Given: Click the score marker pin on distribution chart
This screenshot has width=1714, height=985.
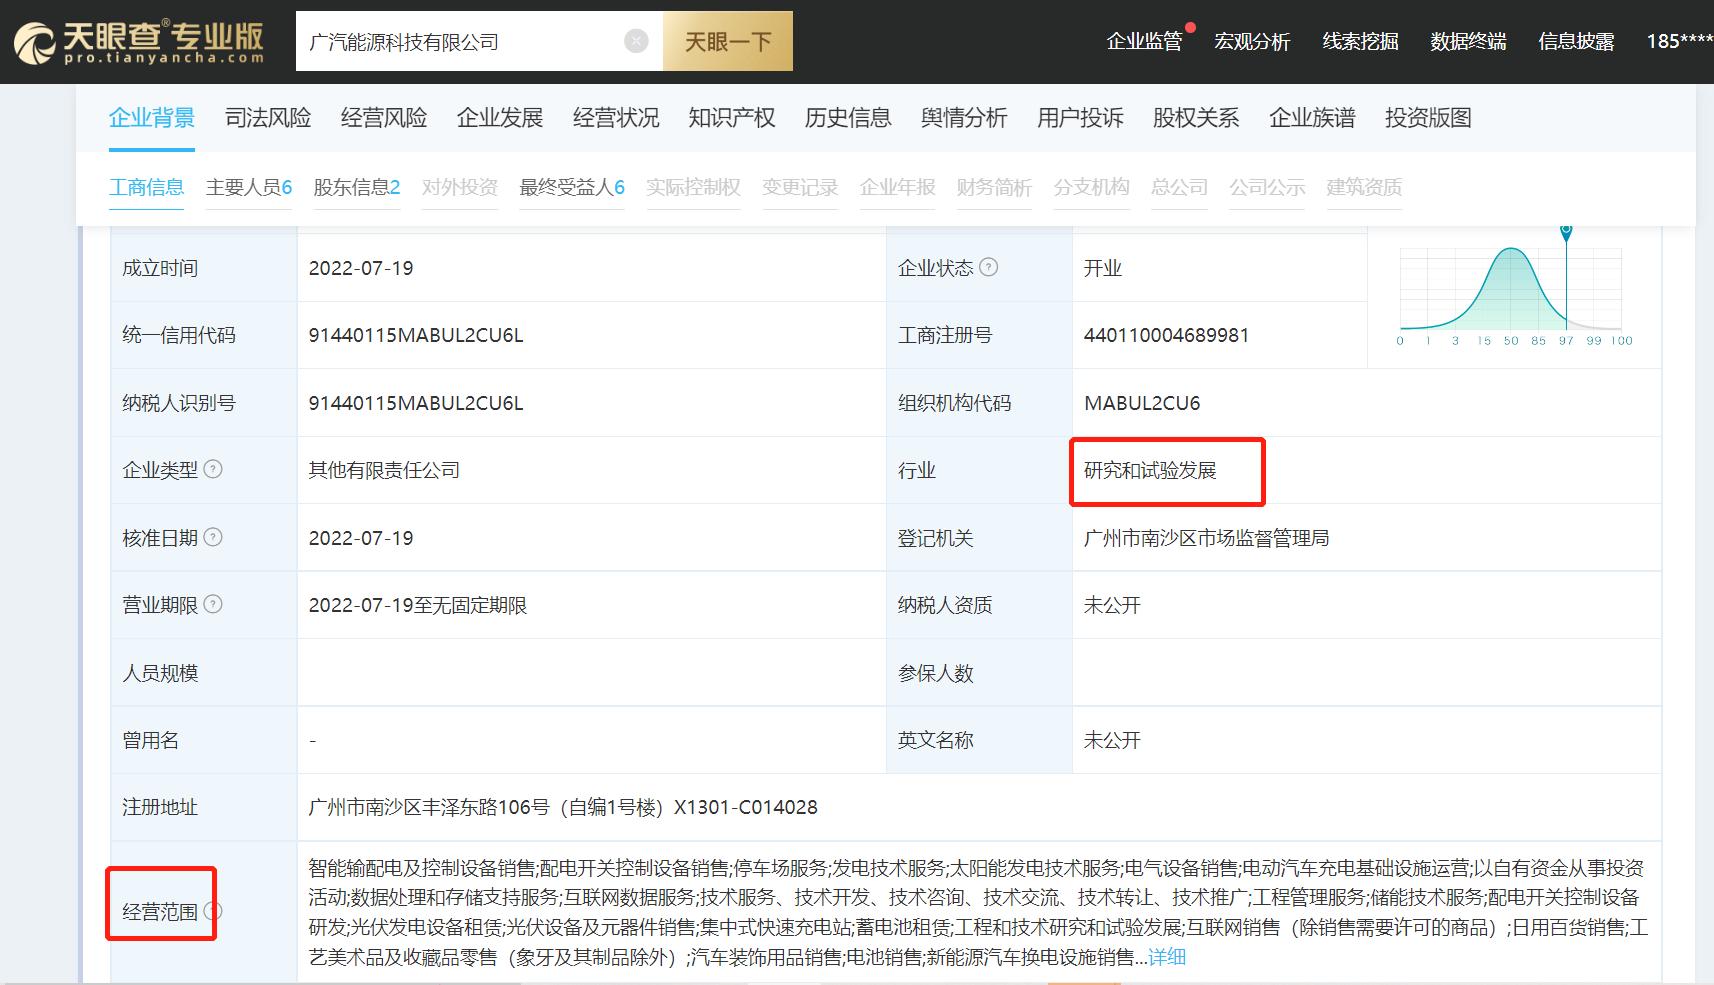Looking at the screenshot, I should [1566, 232].
